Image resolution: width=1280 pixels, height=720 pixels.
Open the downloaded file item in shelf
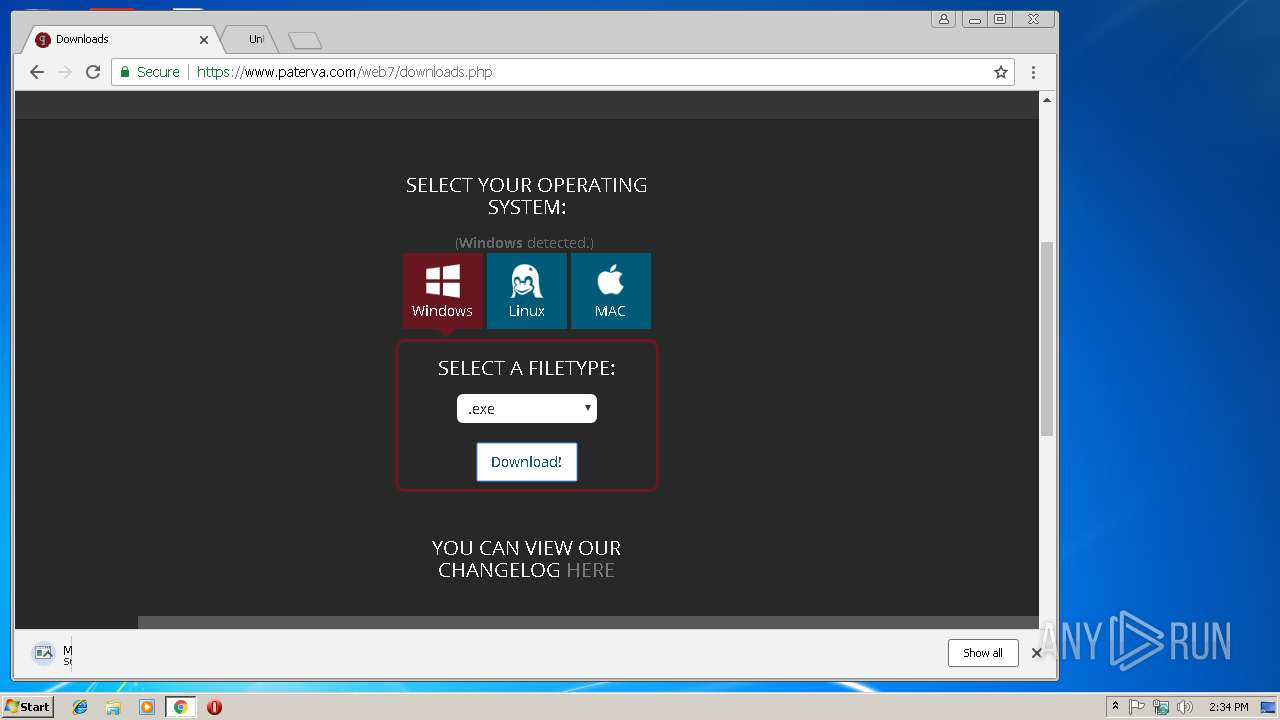coord(50,654)
